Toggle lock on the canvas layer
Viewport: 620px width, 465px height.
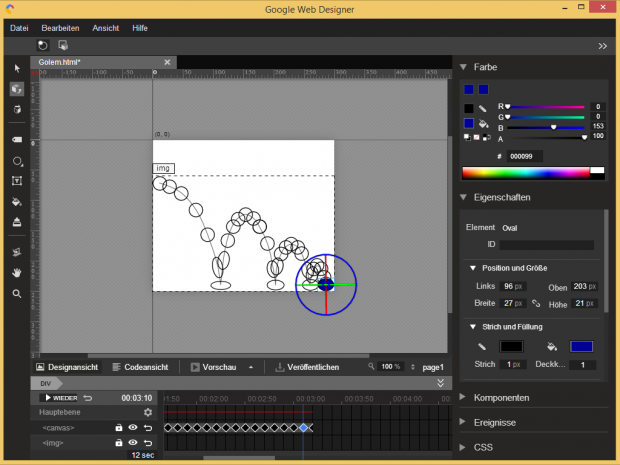[118, 428]
